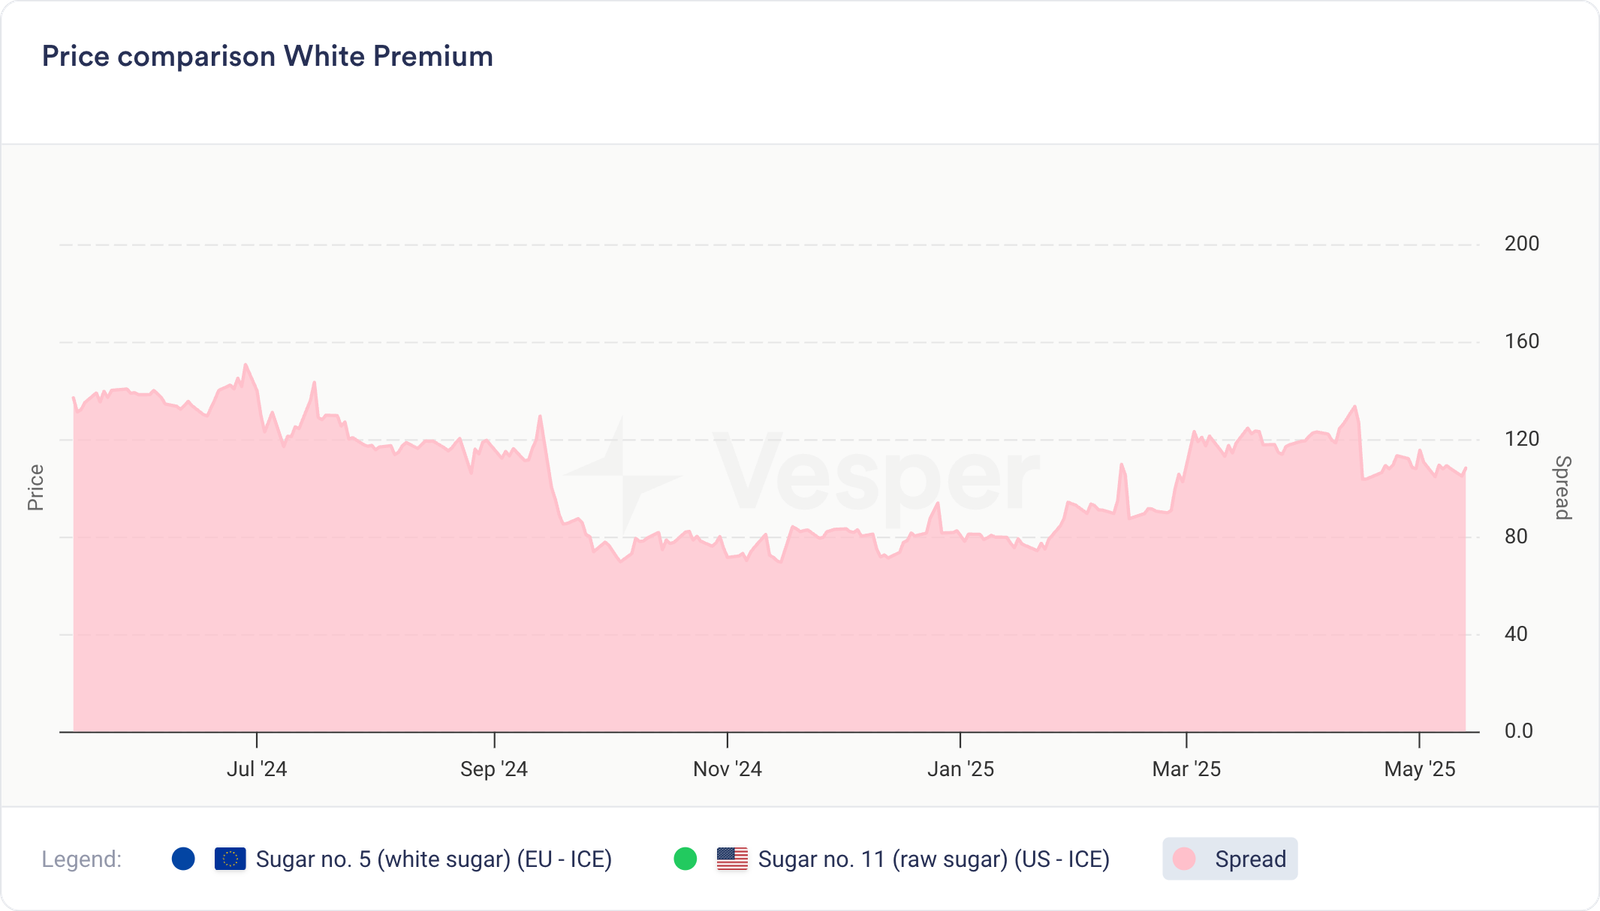The image size is (1600, 911).
Task: Click the blue Sugar no. 5 legend dot
Action: [x=183, y=859]
